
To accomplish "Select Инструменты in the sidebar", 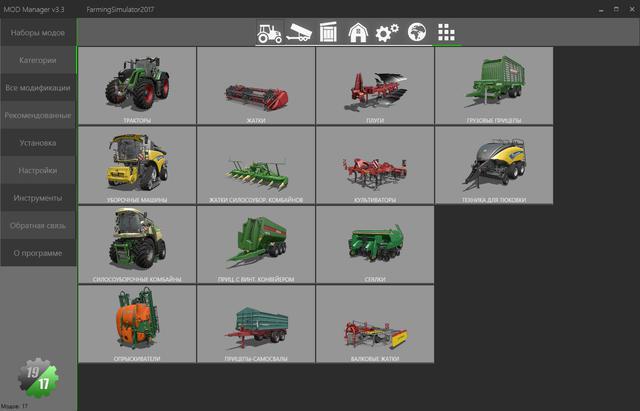I will click(38, 198).
